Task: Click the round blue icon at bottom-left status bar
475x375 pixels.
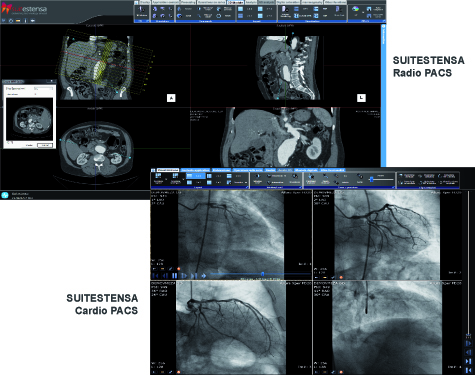Action: (x=5, y=195)
